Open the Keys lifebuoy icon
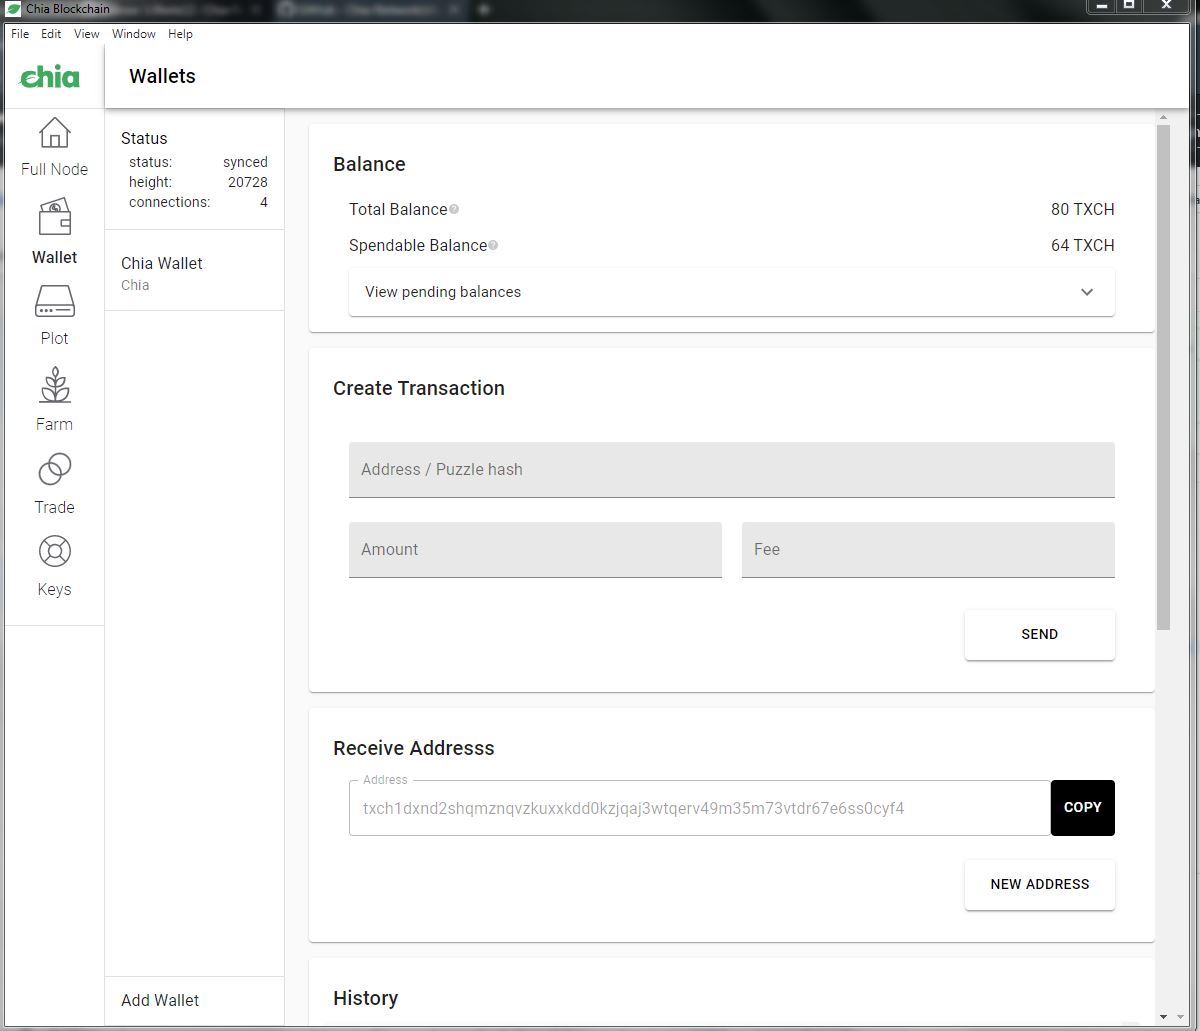 click(54, 552)
